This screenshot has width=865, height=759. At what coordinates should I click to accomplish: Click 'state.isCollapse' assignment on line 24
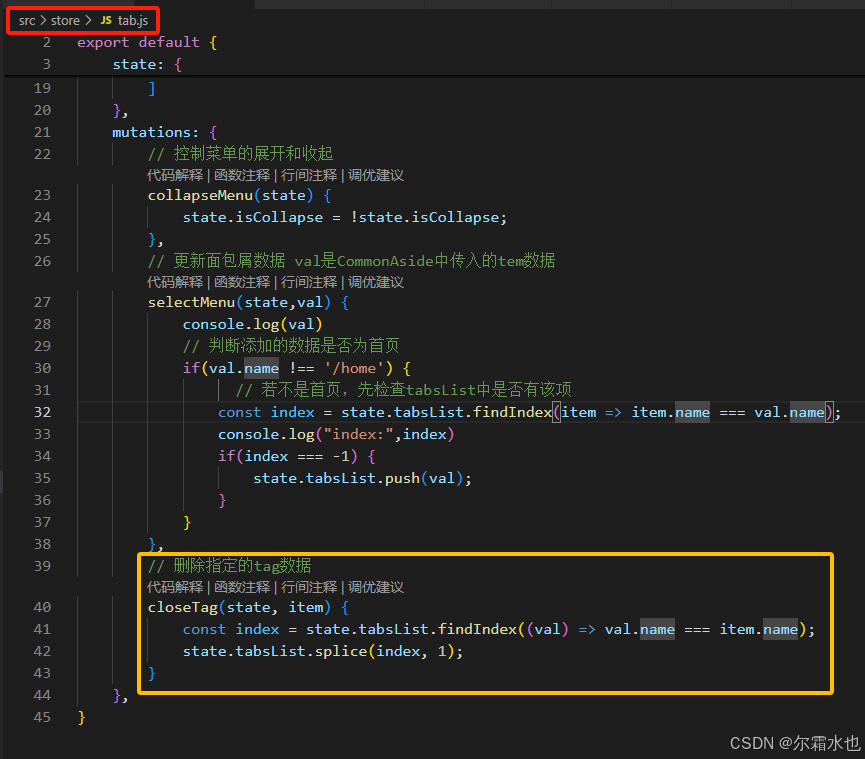344,217
